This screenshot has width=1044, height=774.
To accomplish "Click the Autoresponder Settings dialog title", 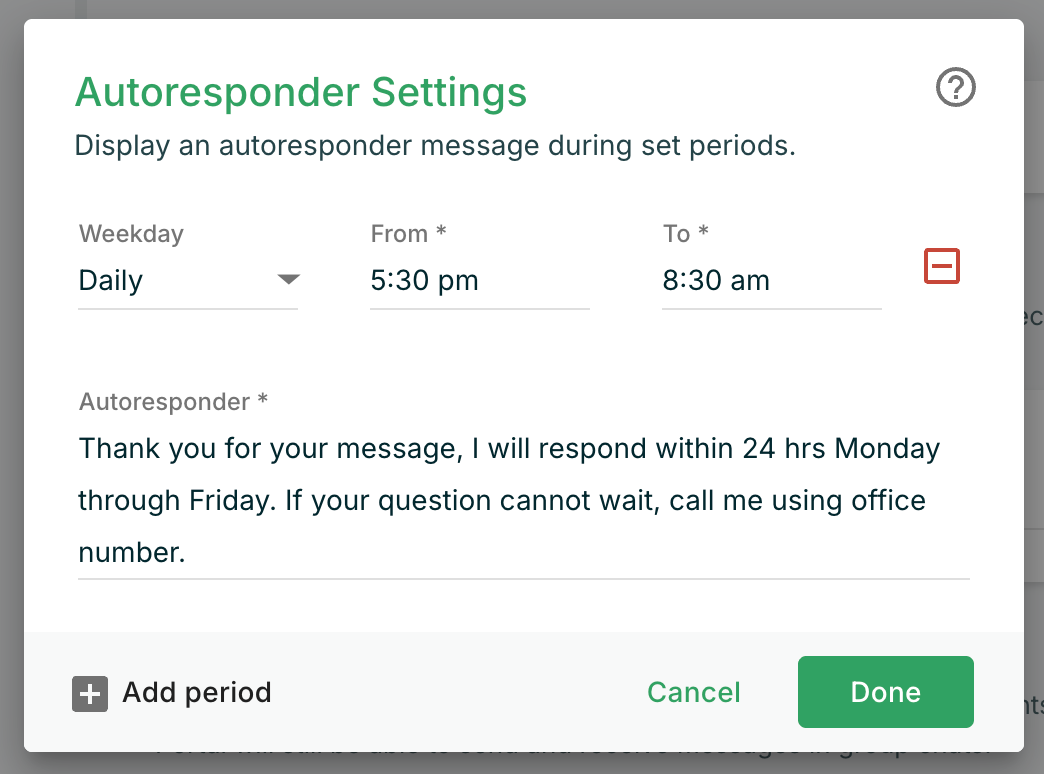I will click(x=301, y=93).
